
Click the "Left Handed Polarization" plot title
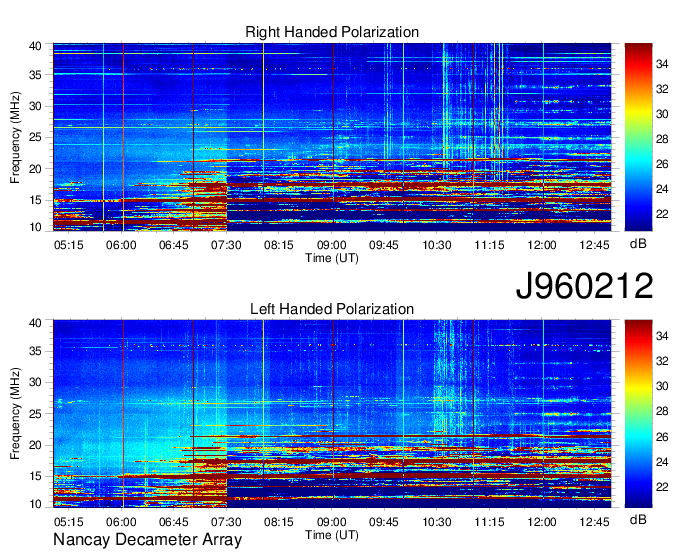[x=332, y=309]
